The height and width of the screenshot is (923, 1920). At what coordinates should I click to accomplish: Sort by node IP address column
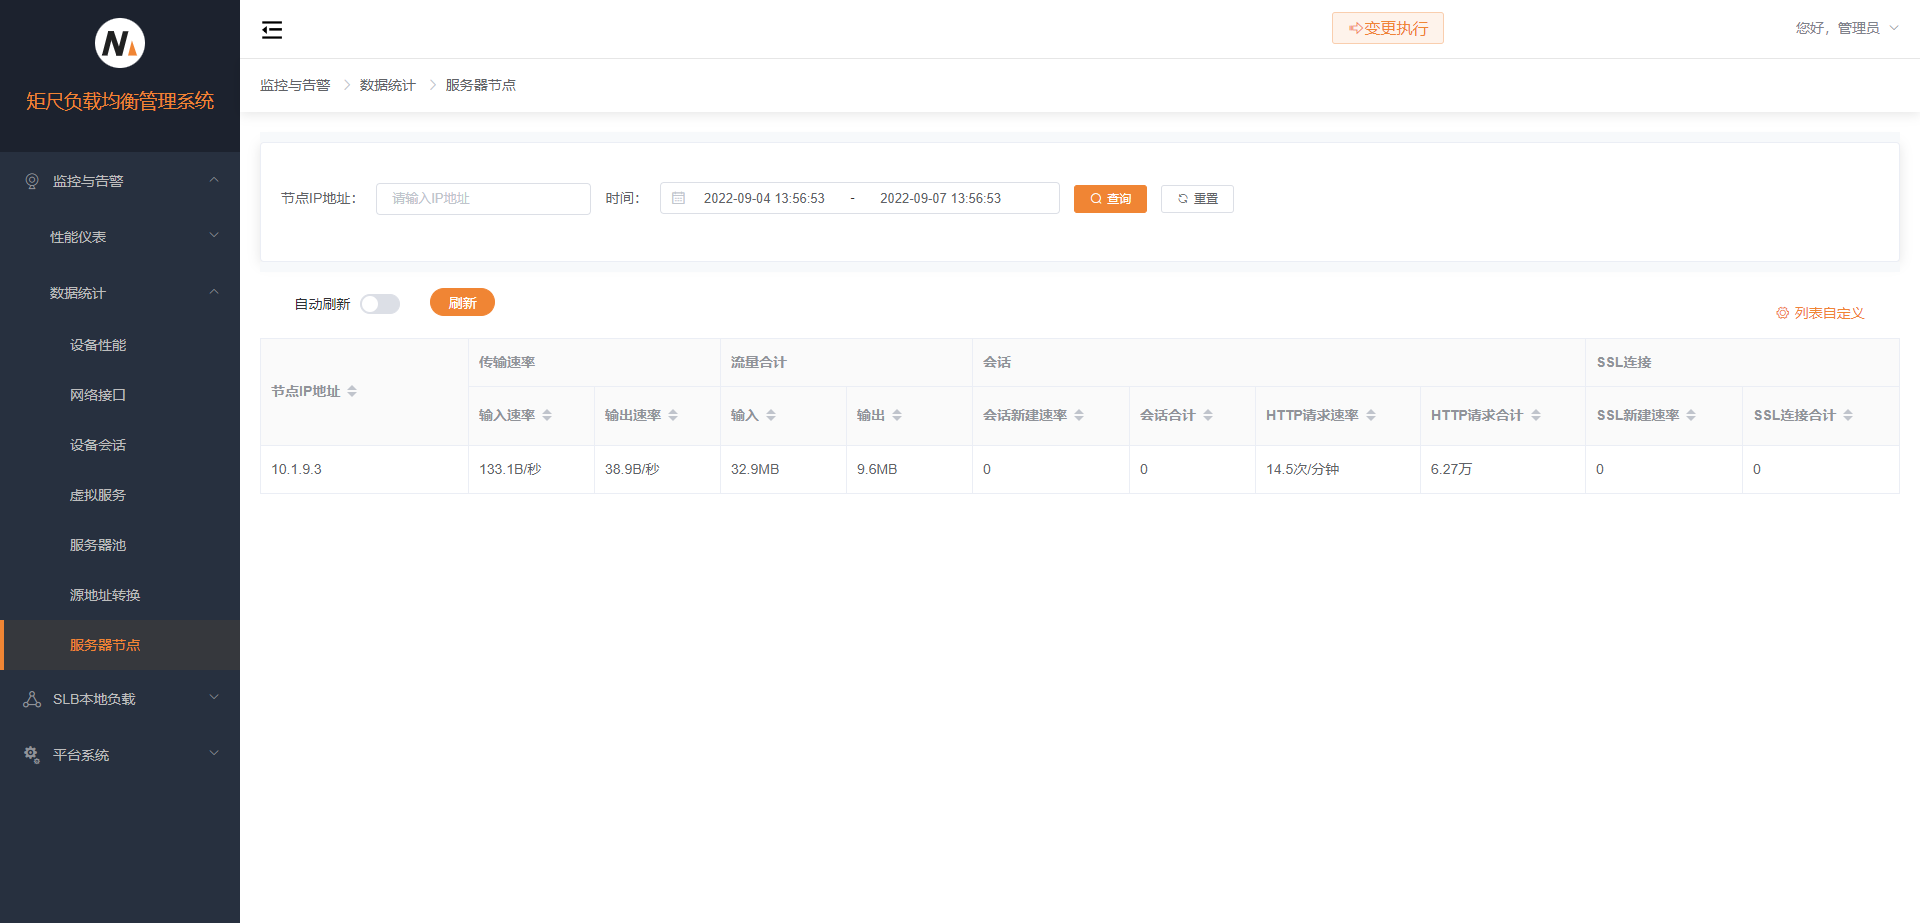(x=352, y=391)
